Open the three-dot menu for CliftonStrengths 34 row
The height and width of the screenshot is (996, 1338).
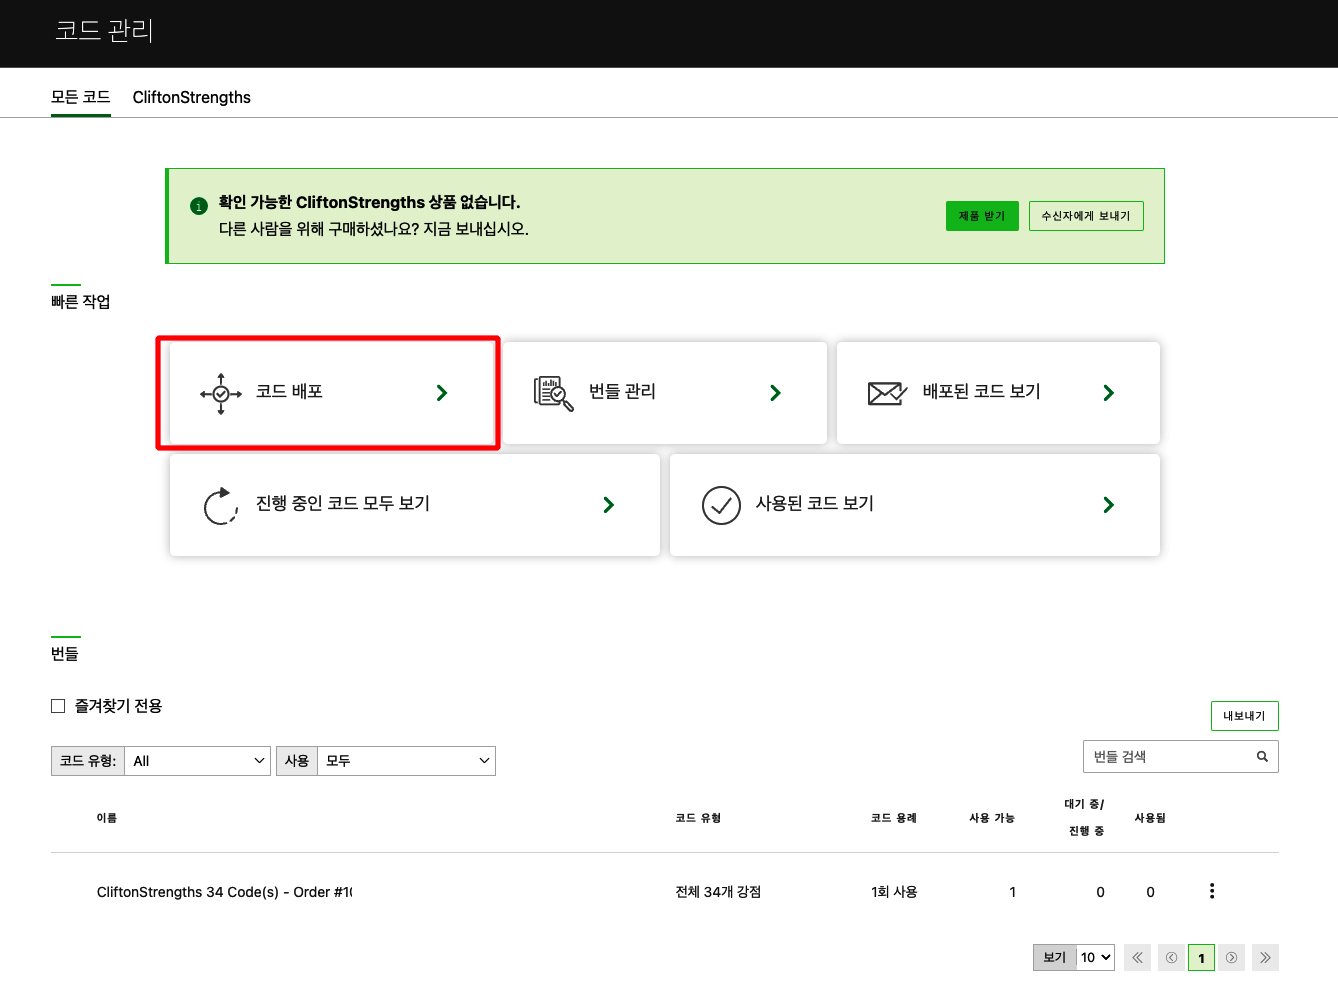1212,891
